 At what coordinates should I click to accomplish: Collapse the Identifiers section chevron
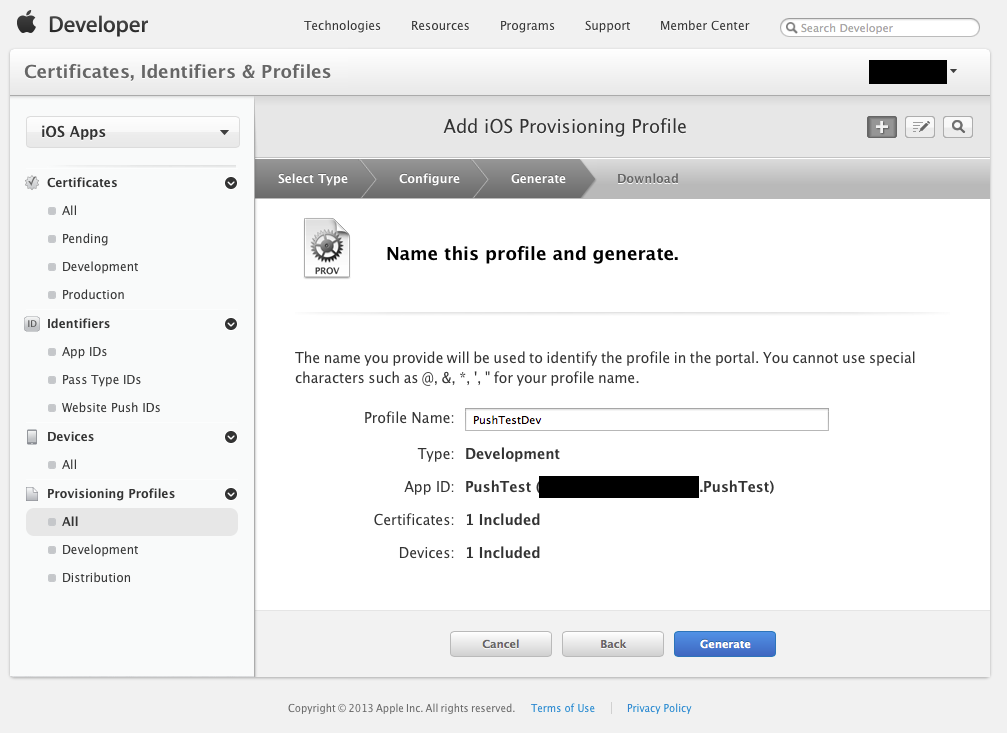tap(231, 324)
